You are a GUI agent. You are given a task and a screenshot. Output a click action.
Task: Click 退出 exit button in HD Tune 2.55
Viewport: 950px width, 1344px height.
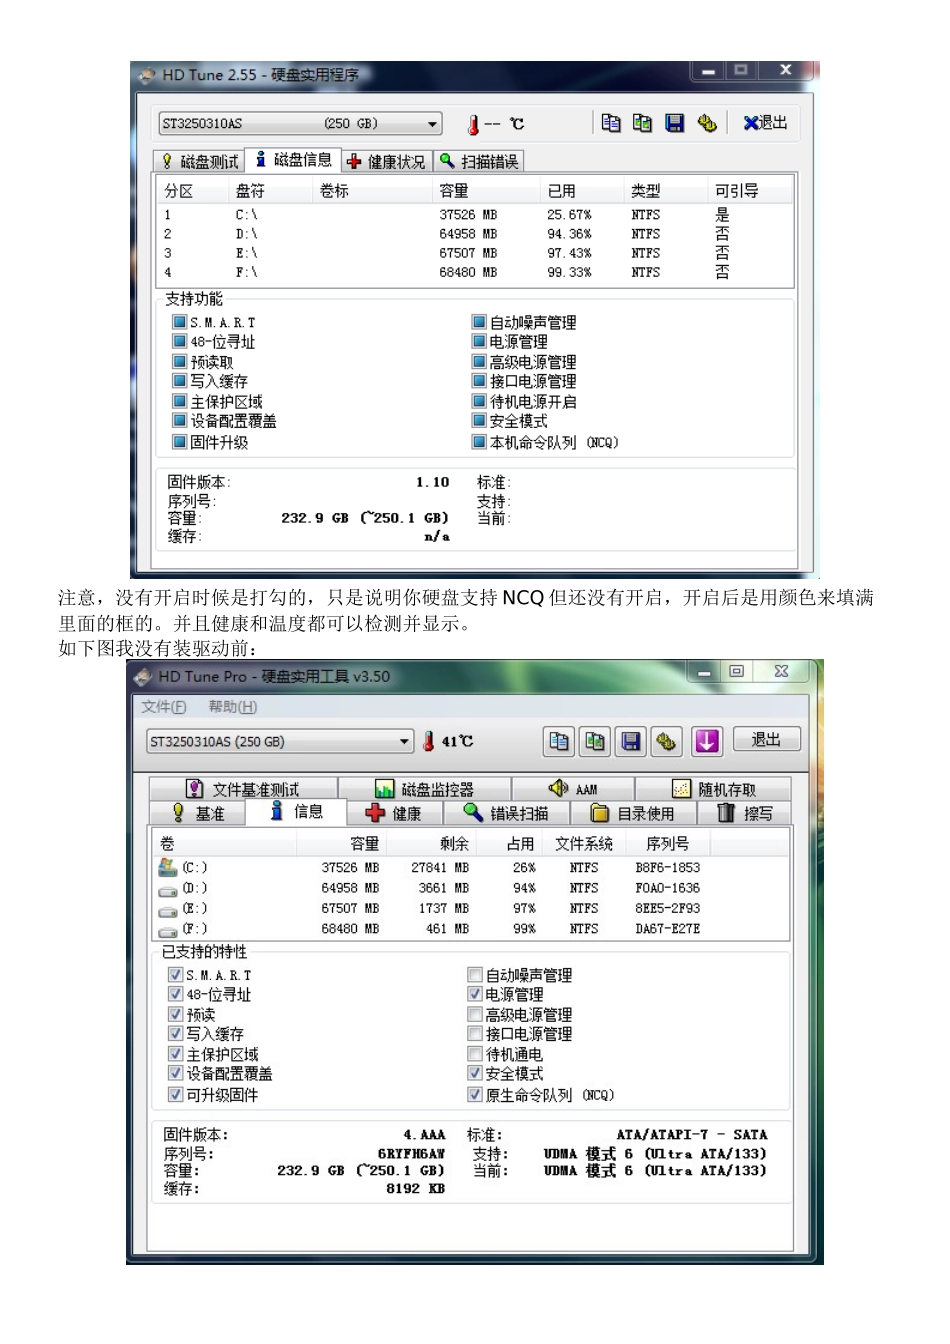pyautogui.click(x=766, y=123)
